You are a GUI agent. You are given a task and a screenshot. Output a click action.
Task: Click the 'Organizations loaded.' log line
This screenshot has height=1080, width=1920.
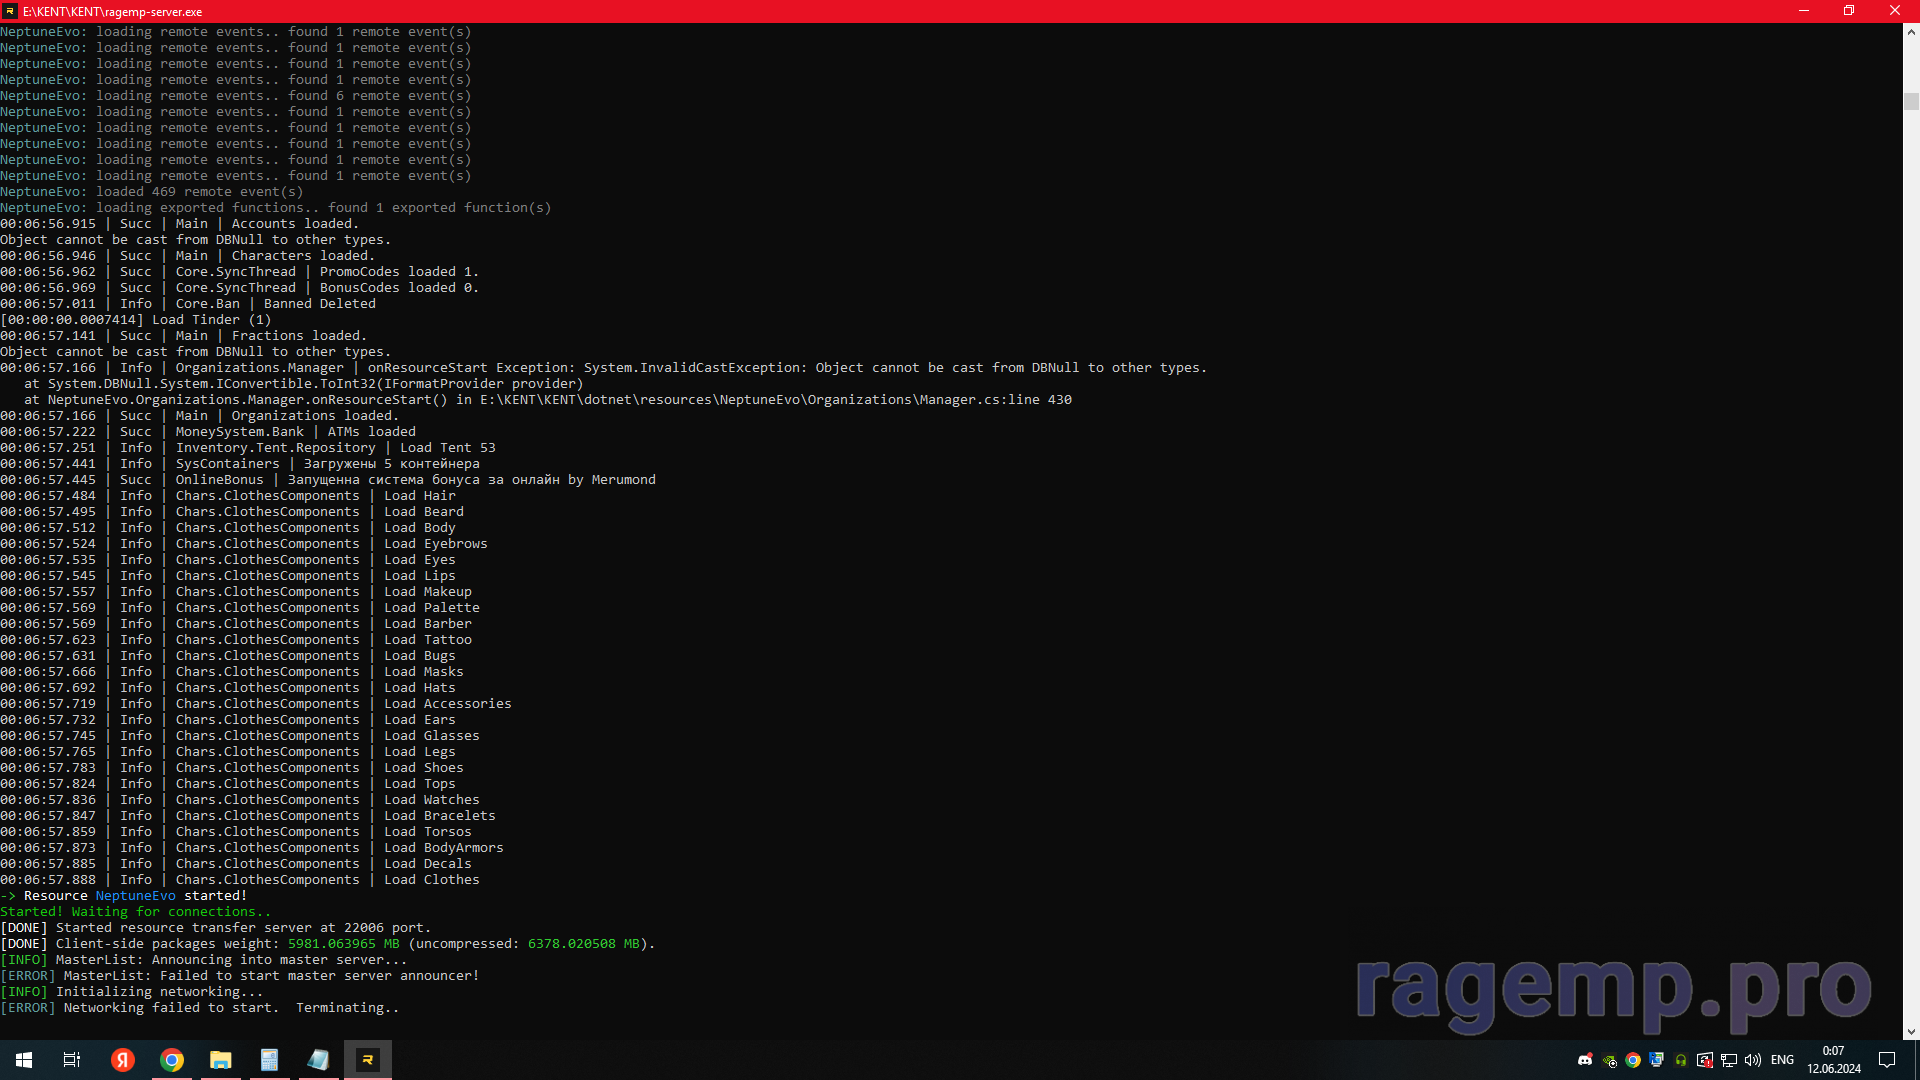[200, 416]
